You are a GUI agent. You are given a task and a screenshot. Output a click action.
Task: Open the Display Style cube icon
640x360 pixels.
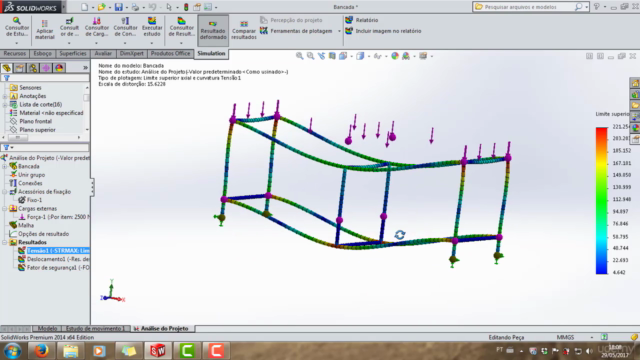tap(360, 56)
